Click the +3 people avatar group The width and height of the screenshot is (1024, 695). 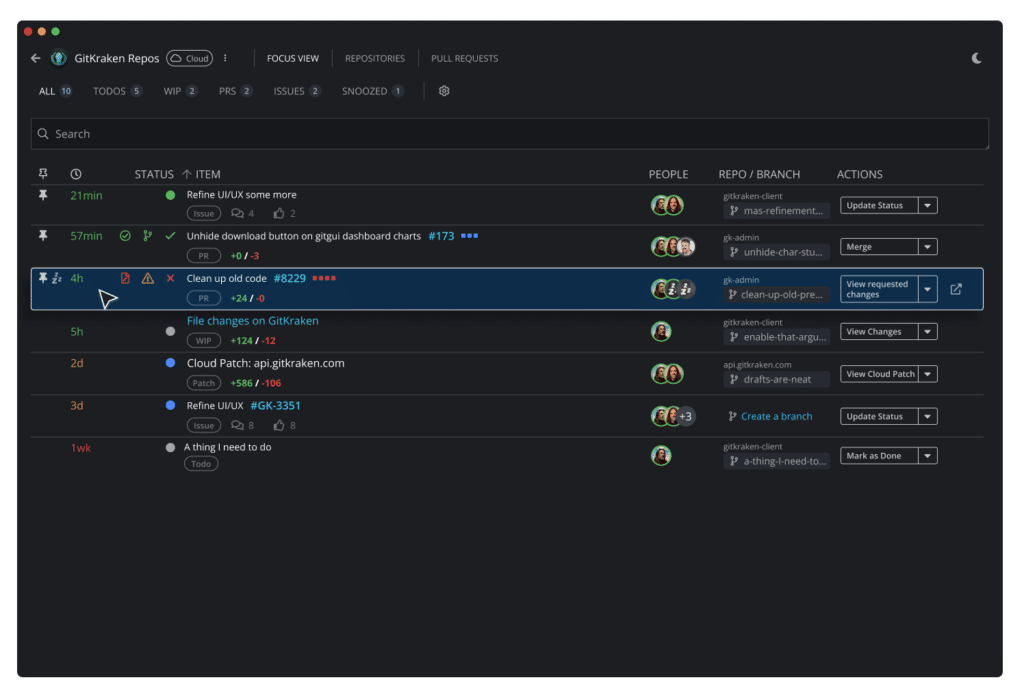tap(685, 416)
